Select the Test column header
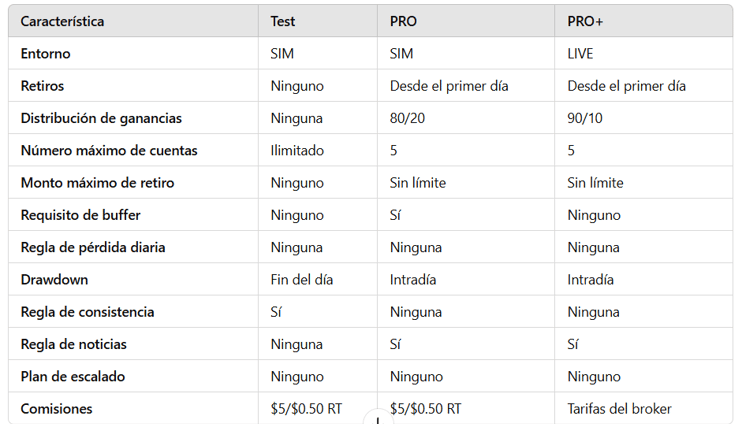 point(283,22)
